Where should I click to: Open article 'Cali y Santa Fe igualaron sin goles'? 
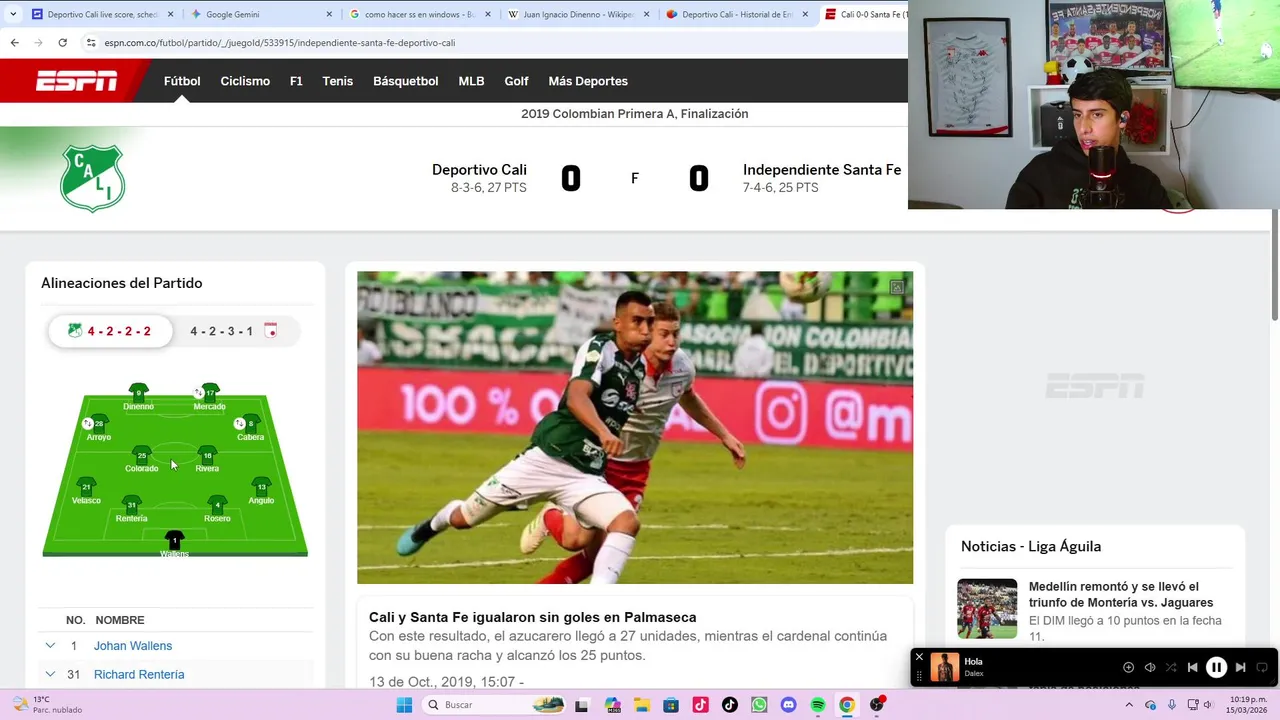tap(532, 617)
